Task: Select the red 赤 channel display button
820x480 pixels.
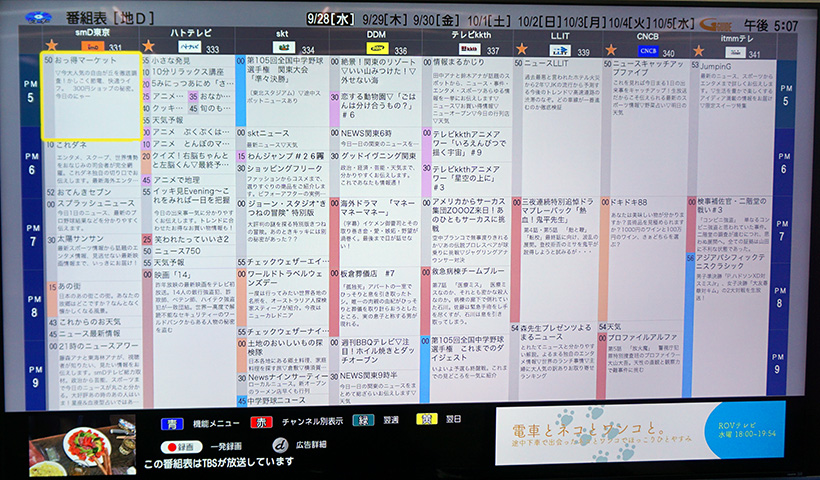Action: (x=261, y=422)
